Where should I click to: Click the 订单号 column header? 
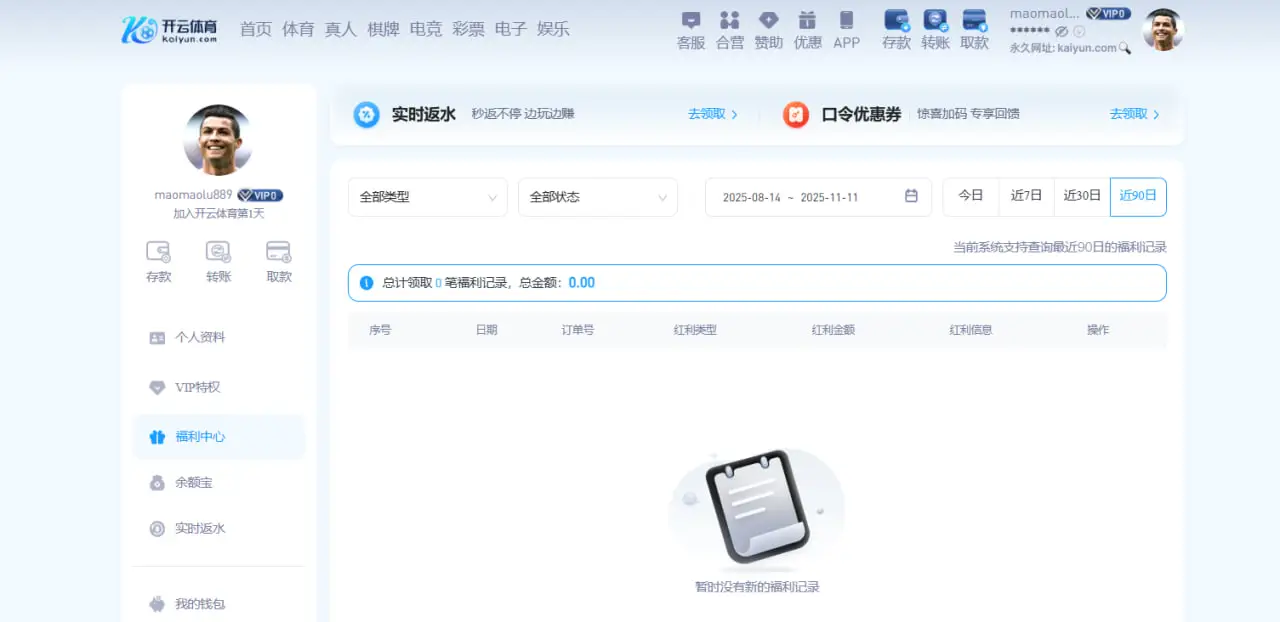click(x=578, y=330)
